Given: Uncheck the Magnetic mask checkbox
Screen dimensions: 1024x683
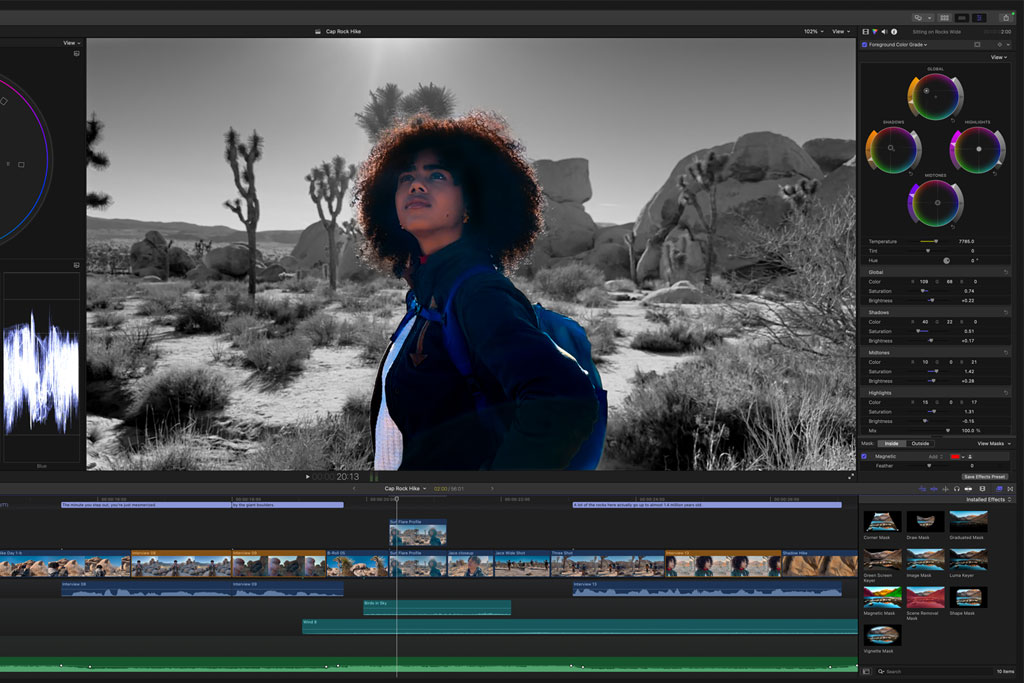Looking at the screenshot, I should [865, 456].
